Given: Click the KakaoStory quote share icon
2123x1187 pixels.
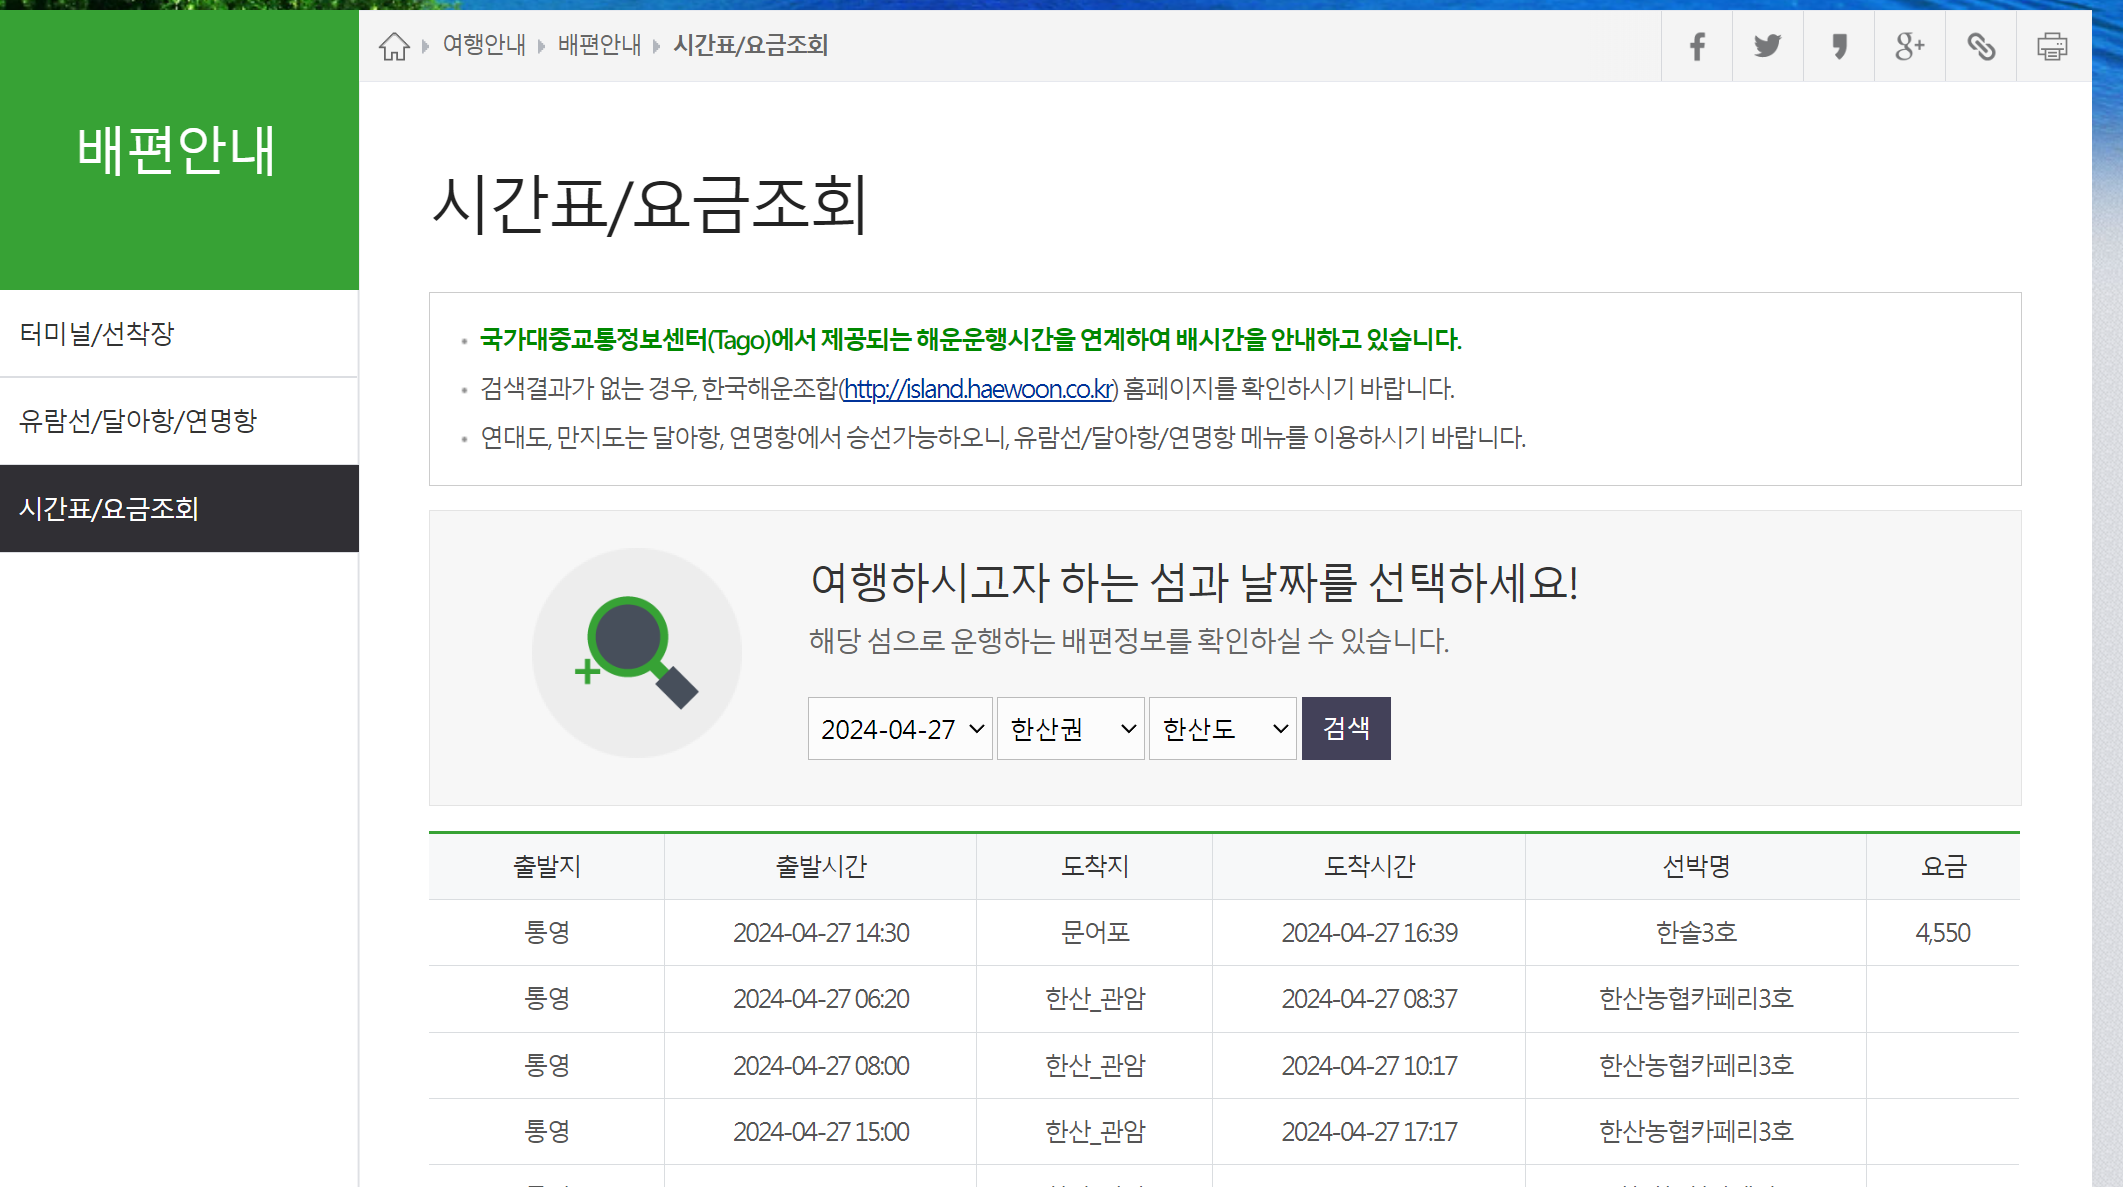Looking at the screenshot, I should pos(1838,46).
